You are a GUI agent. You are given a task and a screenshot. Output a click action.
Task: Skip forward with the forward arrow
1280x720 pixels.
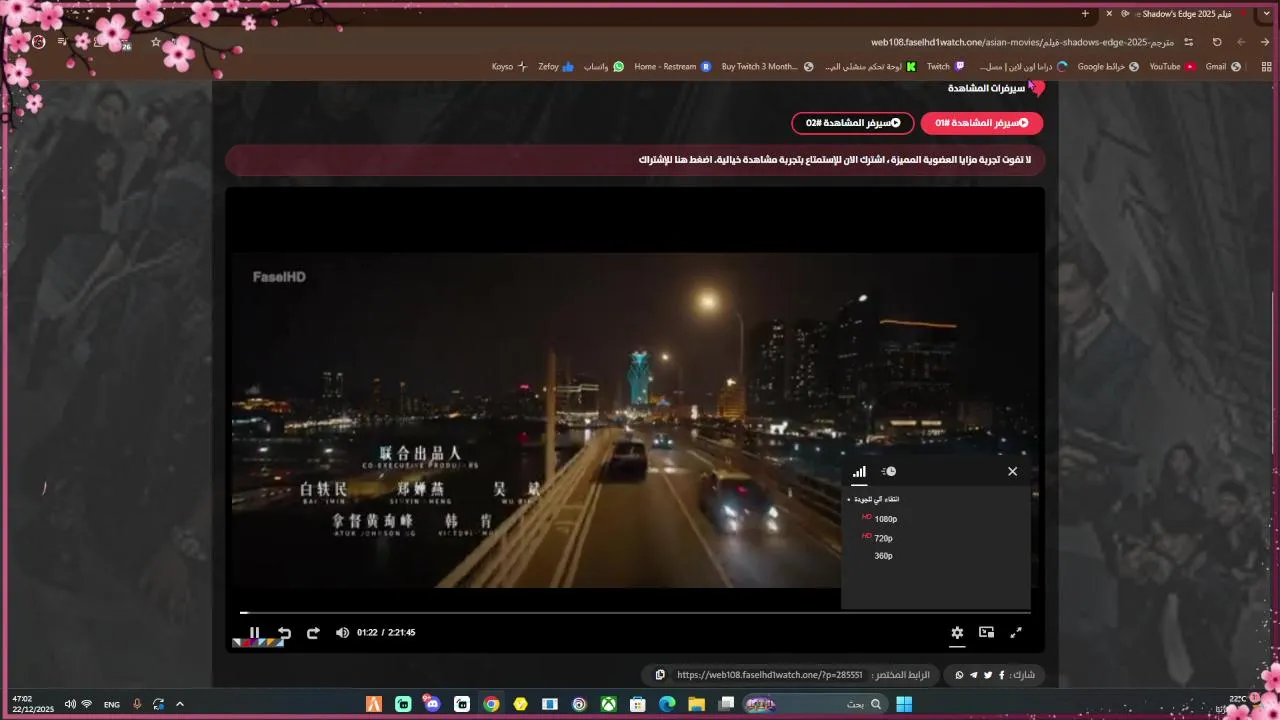tap(313, 632)
